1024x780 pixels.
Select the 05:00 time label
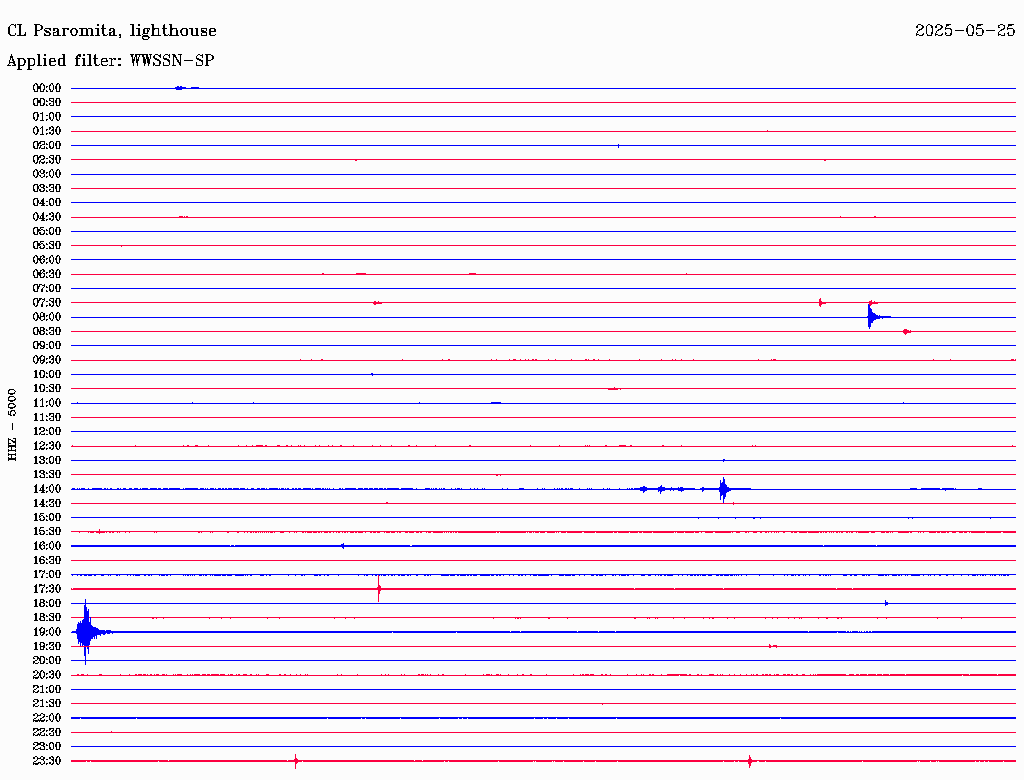pos(47,231)
